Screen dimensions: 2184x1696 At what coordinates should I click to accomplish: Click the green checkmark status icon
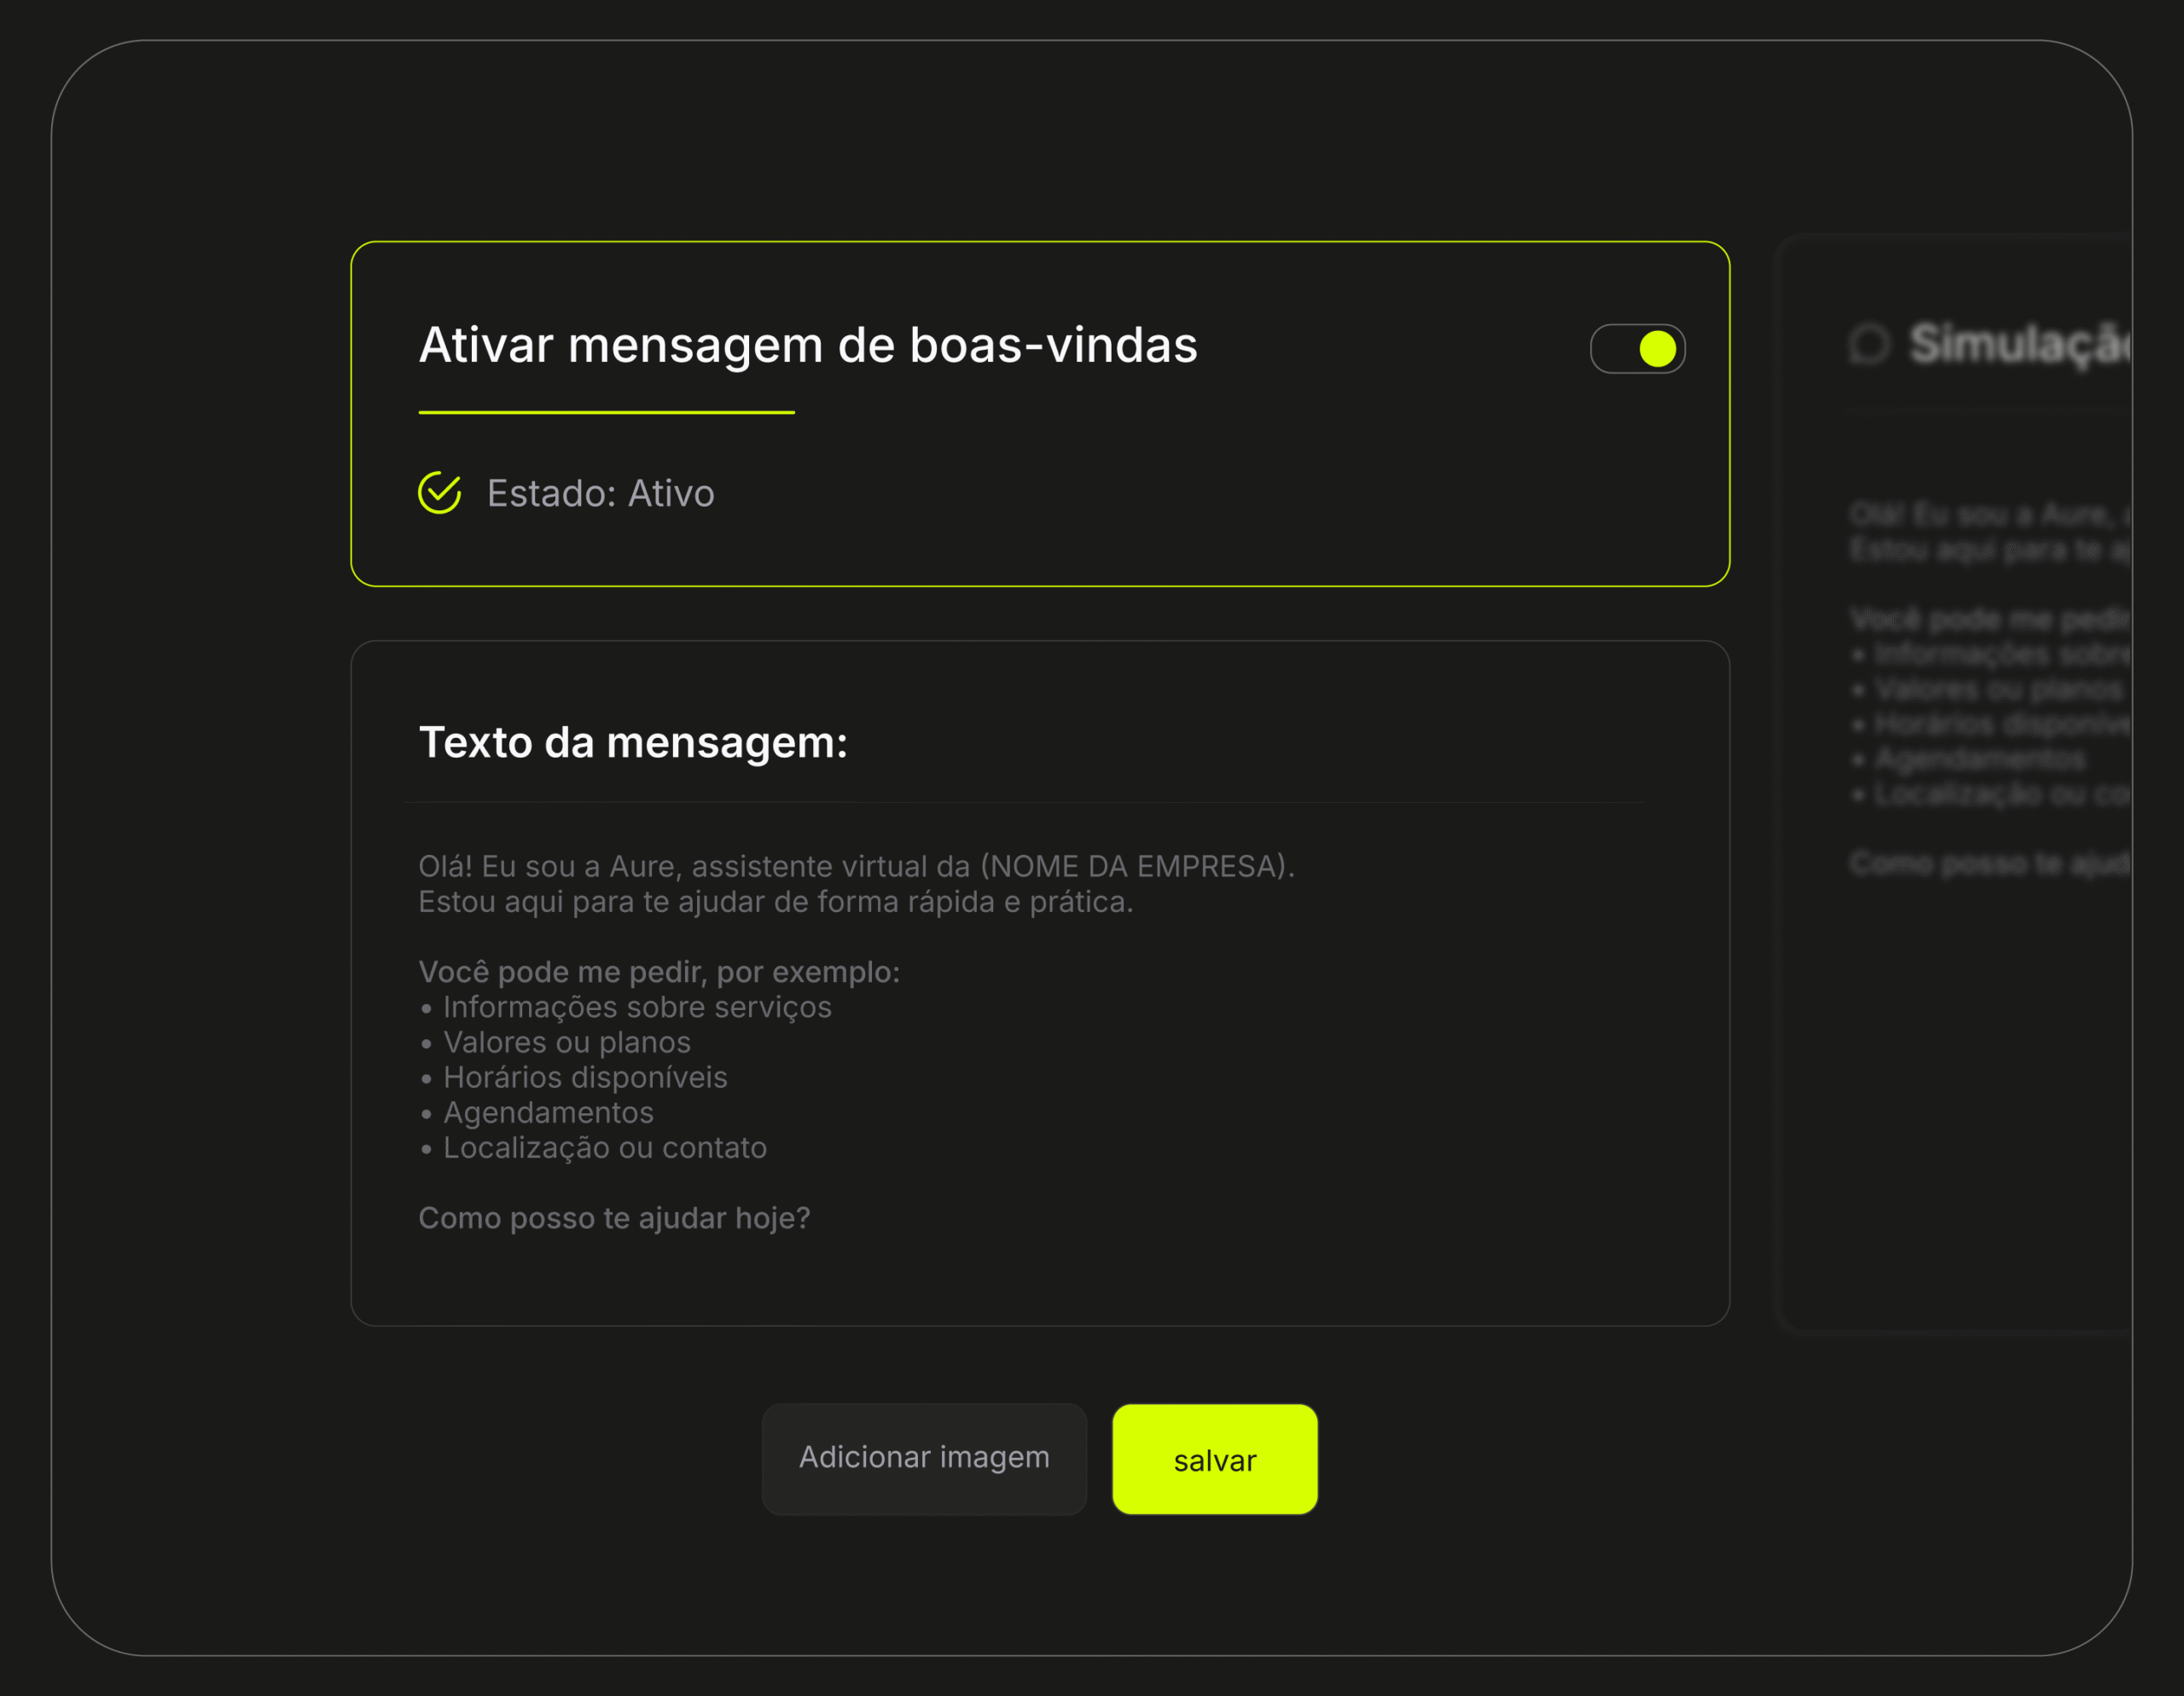(x=439, y=493)
